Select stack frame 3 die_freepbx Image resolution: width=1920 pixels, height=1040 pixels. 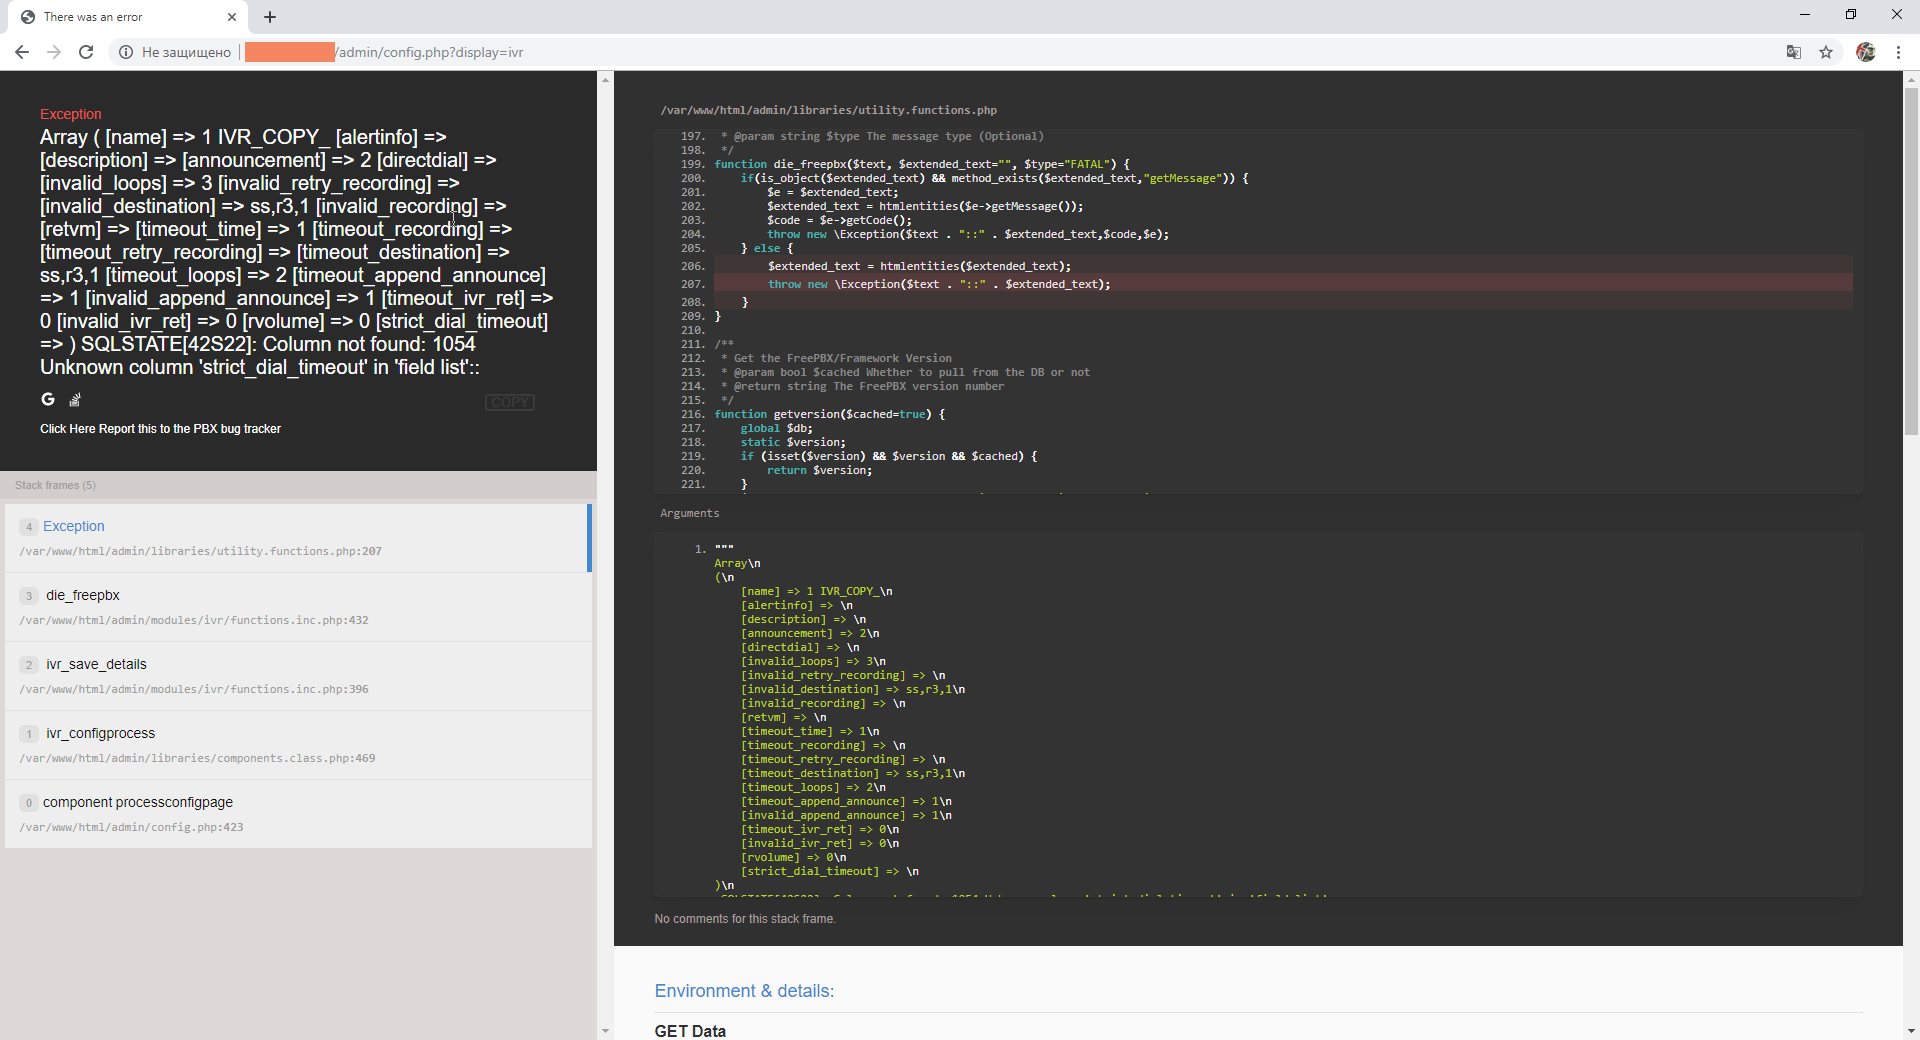click(x=298, y=607)
